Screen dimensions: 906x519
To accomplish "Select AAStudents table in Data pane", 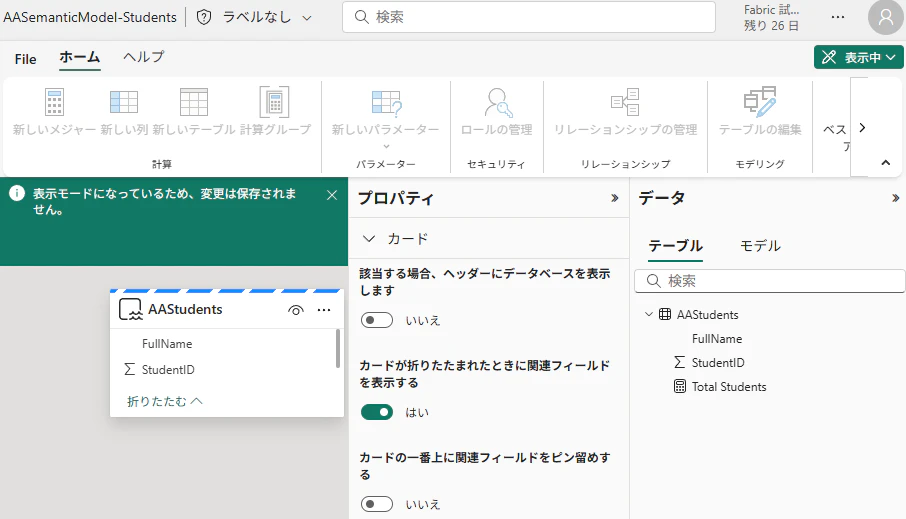I will [708, 314].
